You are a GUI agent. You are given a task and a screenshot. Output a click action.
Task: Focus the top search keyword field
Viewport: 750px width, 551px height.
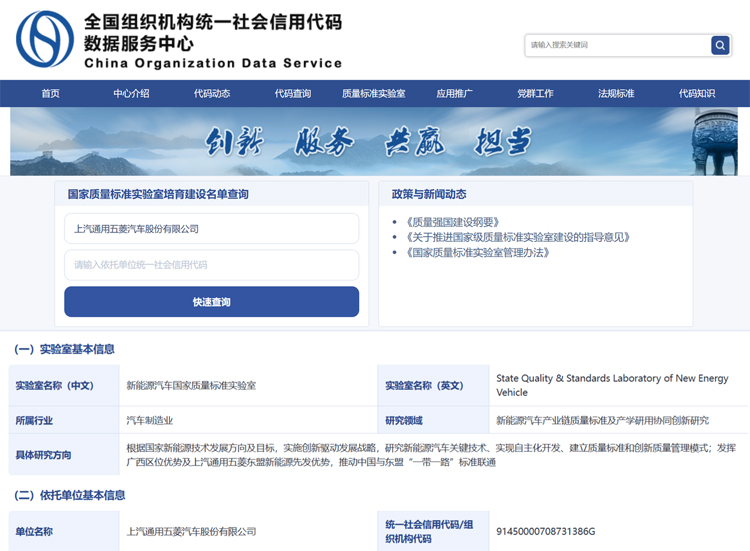pyautogui.click(x=618, y=45)
